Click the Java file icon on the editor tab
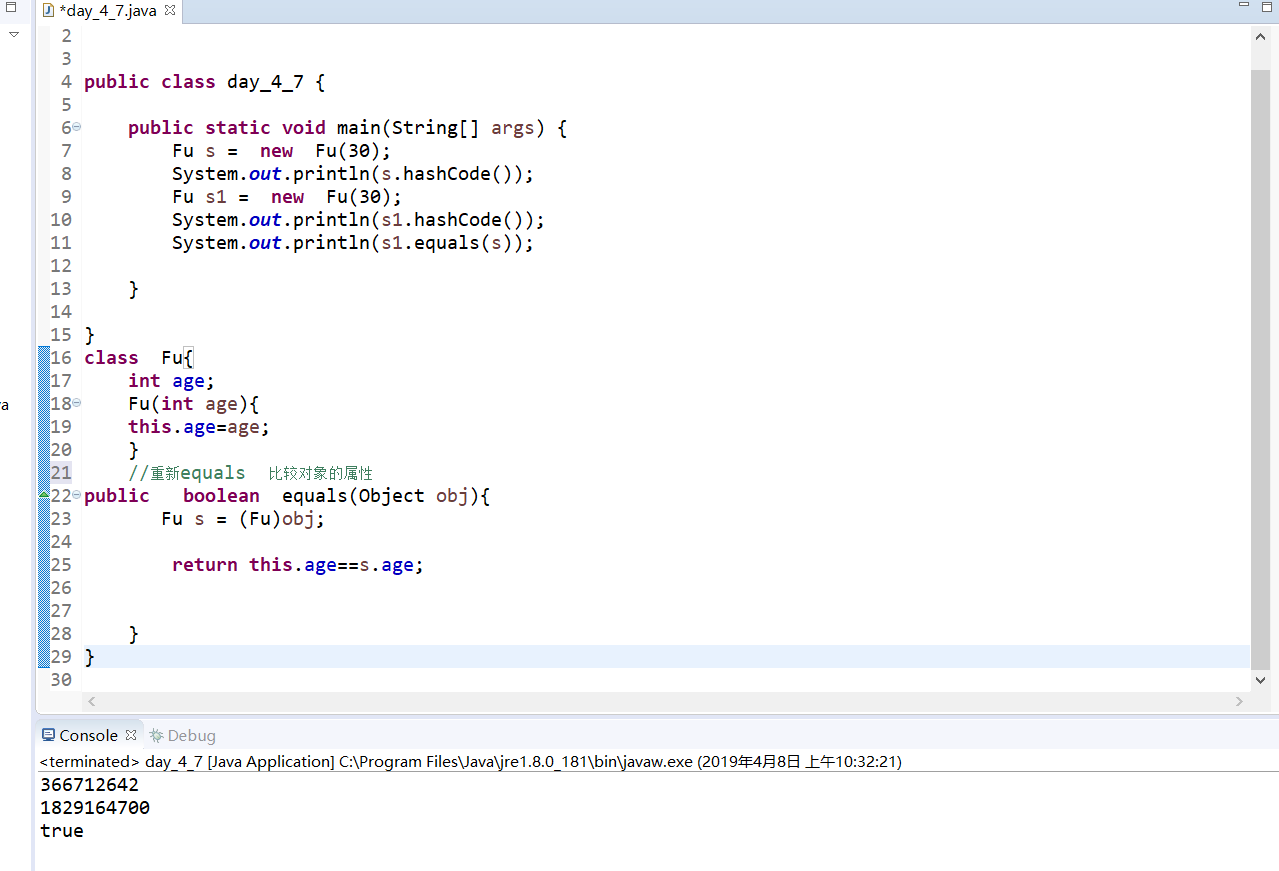1279x871 pixels. pyautogui.click(x=47, y=11)
